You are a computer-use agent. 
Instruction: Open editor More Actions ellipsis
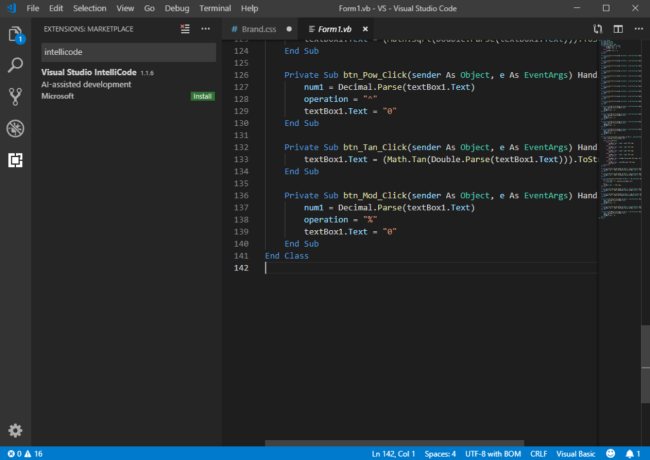tap(638, 29)
